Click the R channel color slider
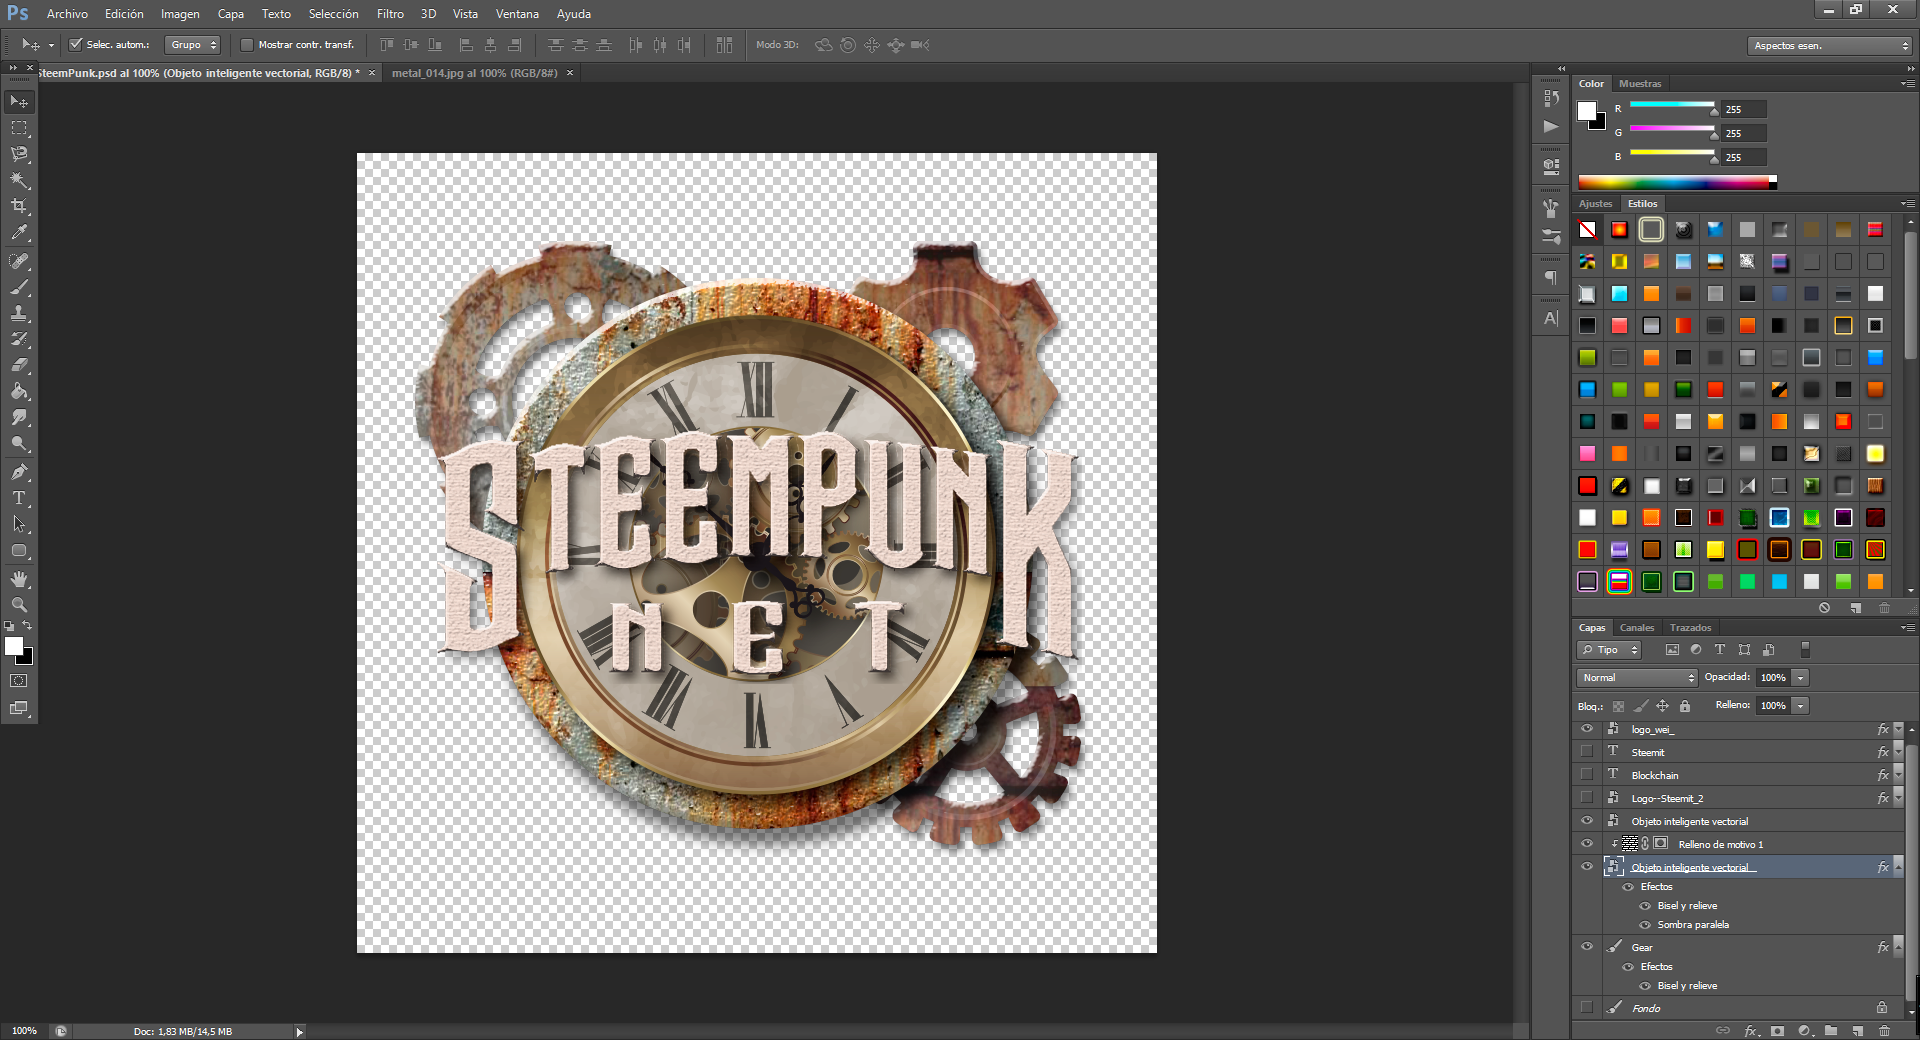This screenshot has height=1040, width=1920. tap(1672, 105)
